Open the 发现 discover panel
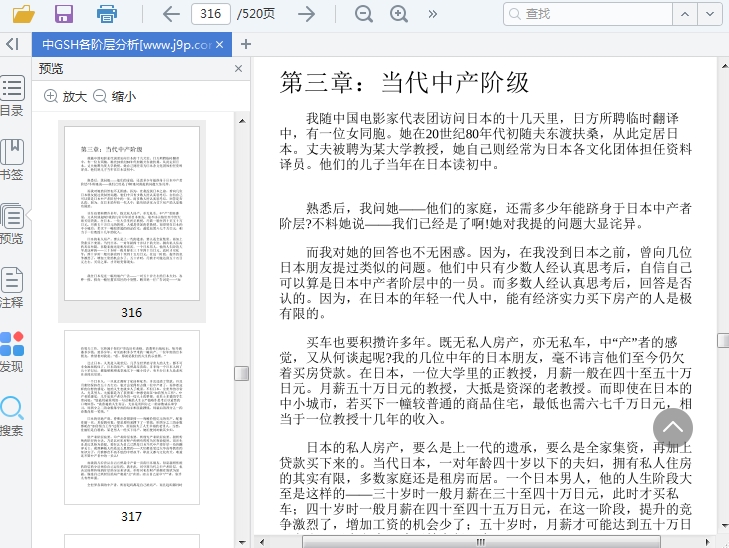The width and height of the screenshot is (729, 548). (x=12, y=352)
